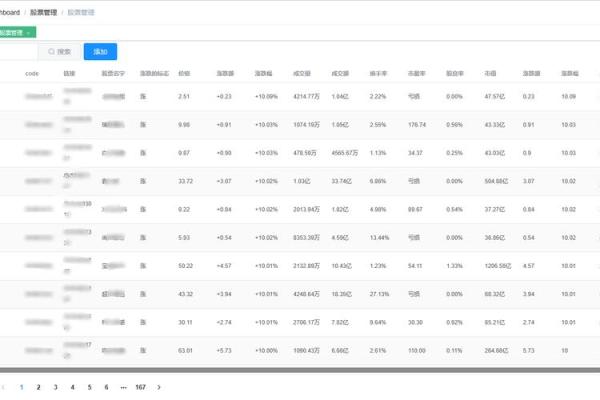The image size is (600, 400).
Task: Click the blue 添加 button
Action: click(100, 52)
